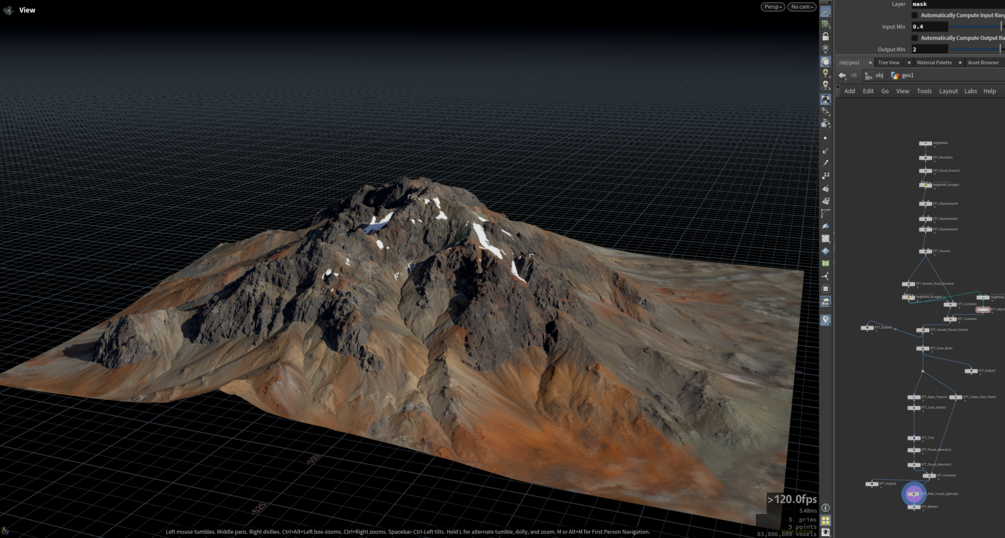
Task: Open the Labs menu in network editor
Action: tap(970, 91)
